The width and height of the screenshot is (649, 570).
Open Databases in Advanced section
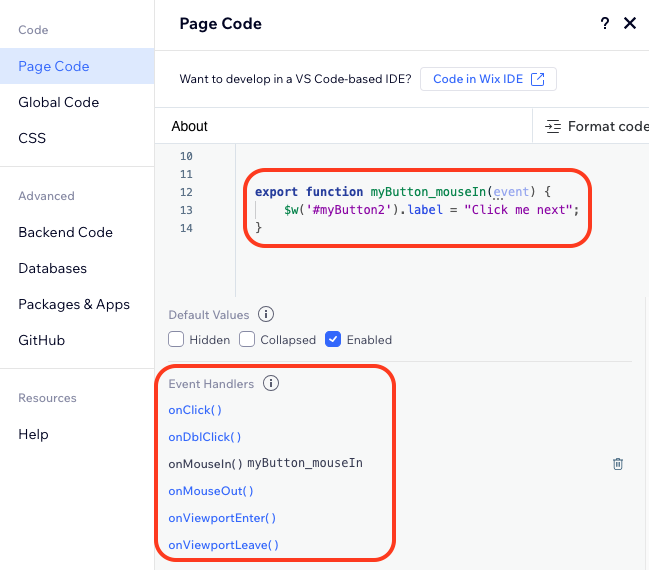click(53, 268)
